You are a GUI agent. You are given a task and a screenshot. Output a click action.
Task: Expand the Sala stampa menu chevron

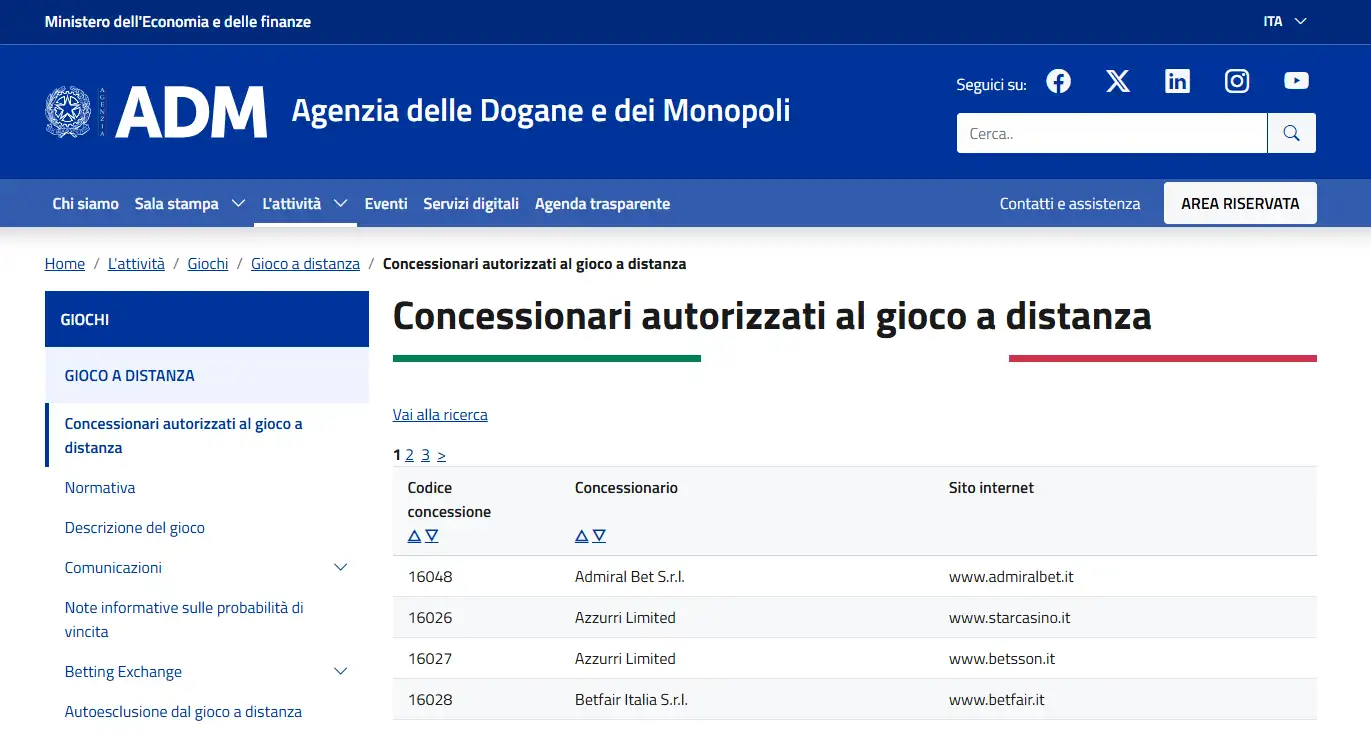coord(238,203)
